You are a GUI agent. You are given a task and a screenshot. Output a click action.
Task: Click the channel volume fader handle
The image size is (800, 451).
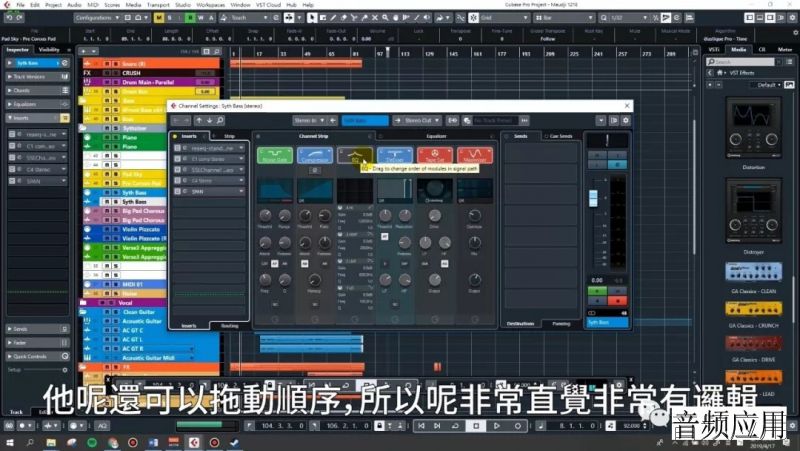593,198
